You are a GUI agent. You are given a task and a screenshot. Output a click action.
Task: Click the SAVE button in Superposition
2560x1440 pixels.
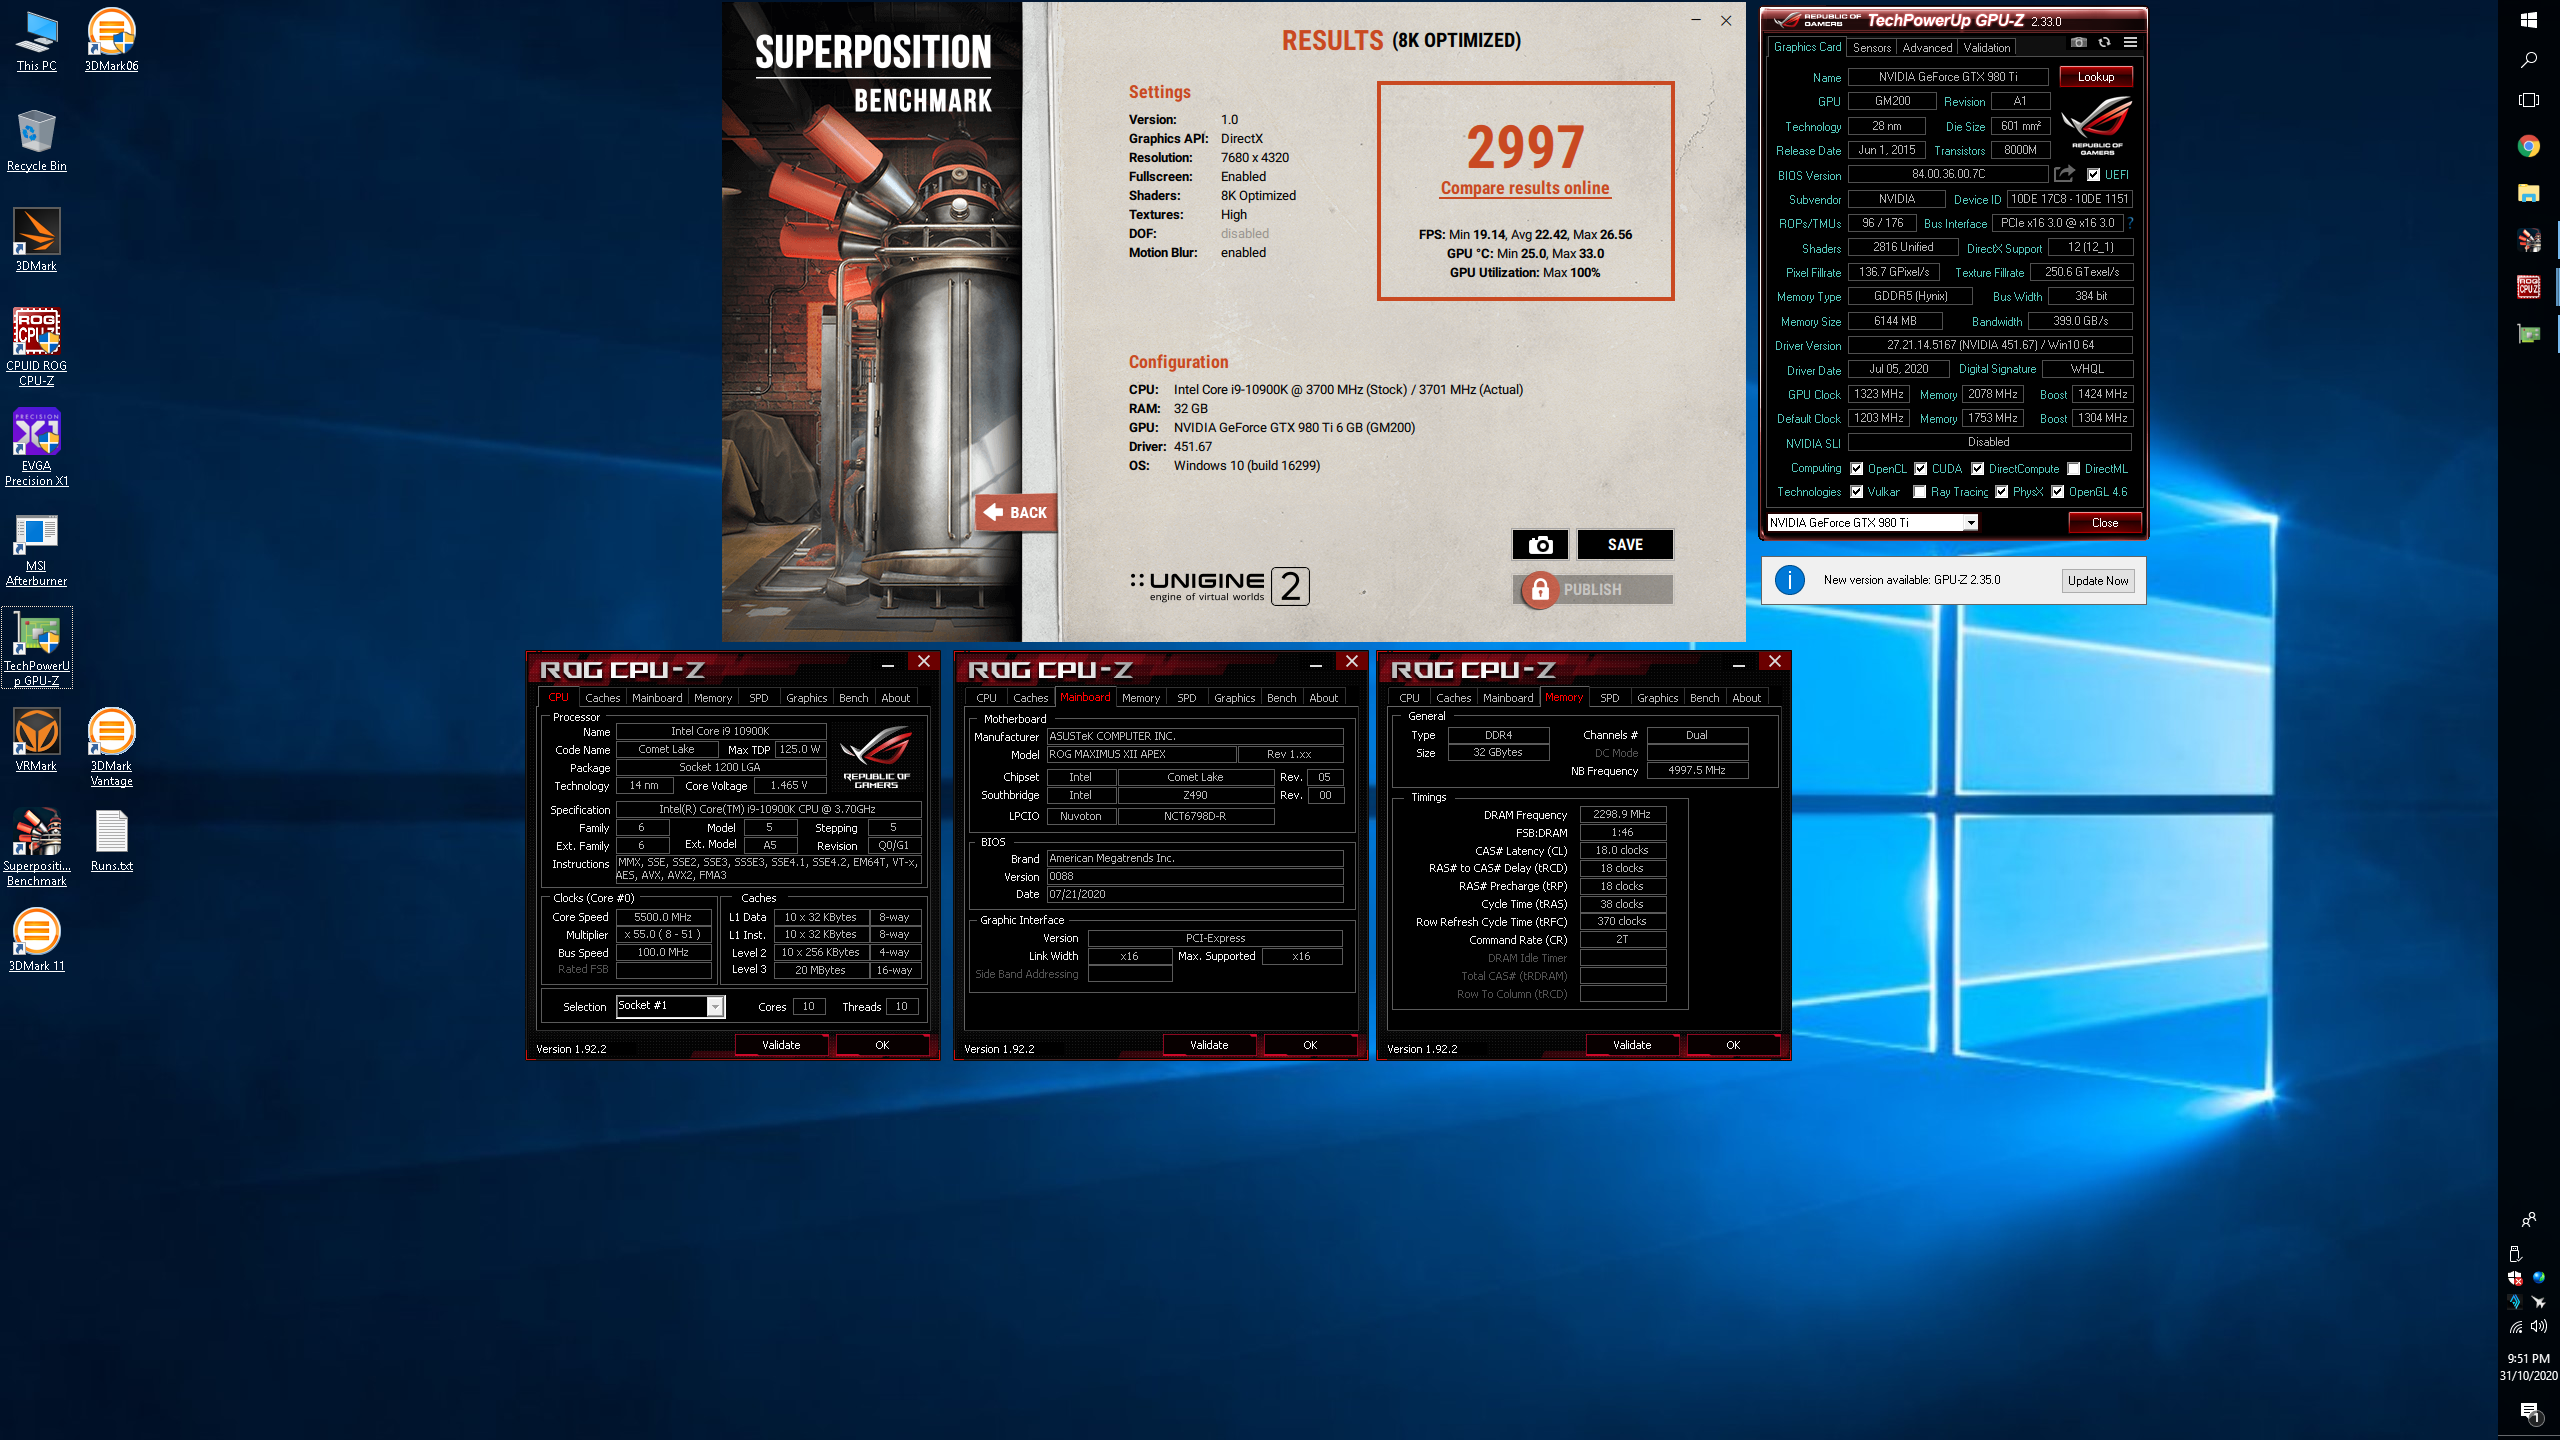[1625, 545]
